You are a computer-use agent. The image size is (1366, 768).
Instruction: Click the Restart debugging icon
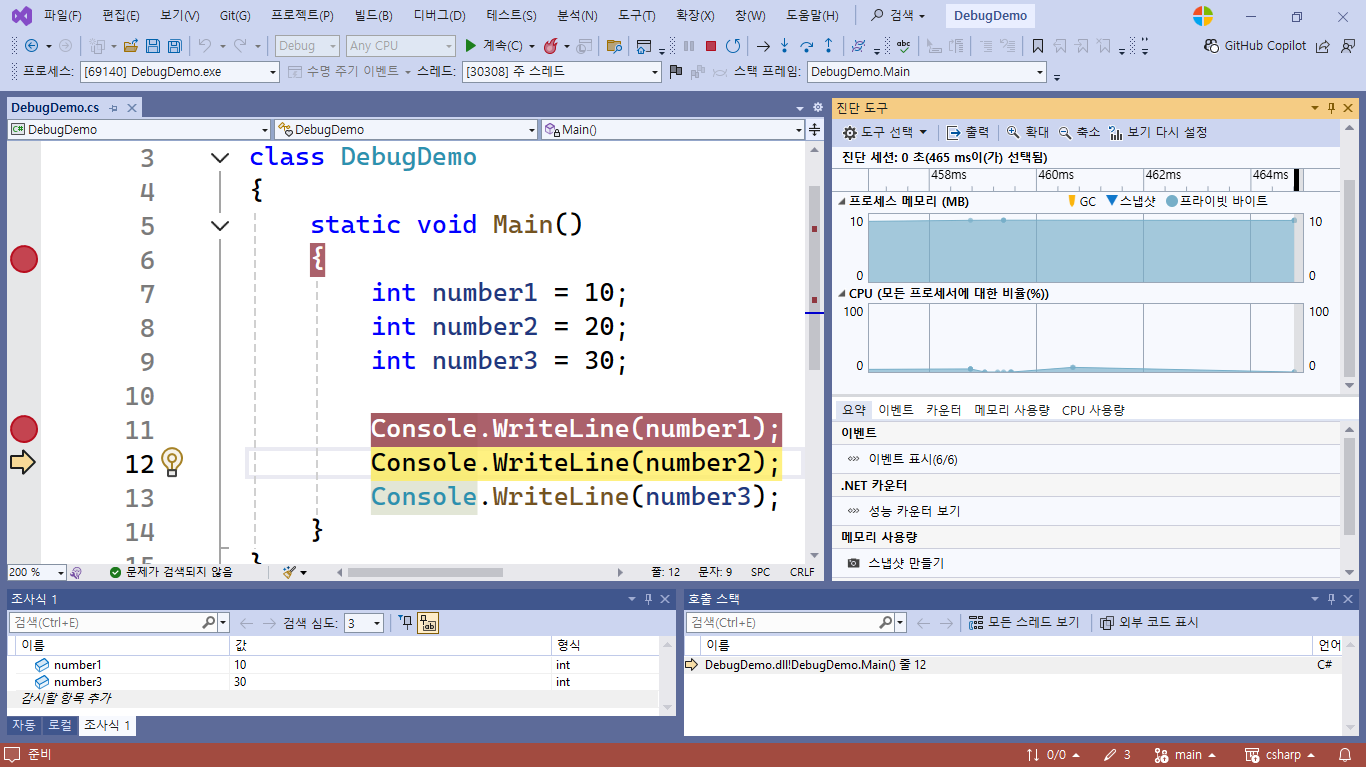(733, 46)
